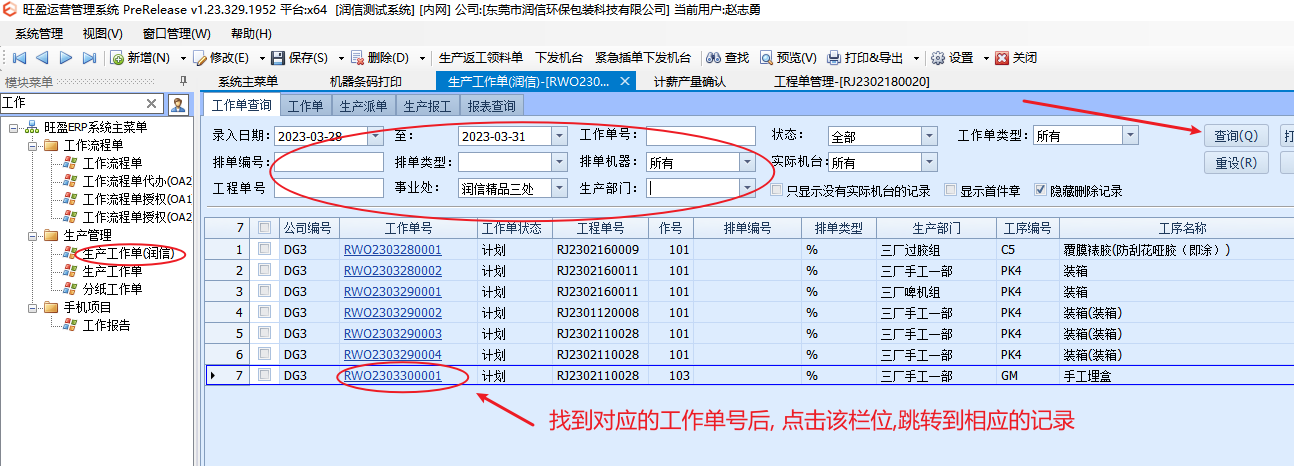
Task: Click 打印&导出 printer button
Action: [865, 58]
